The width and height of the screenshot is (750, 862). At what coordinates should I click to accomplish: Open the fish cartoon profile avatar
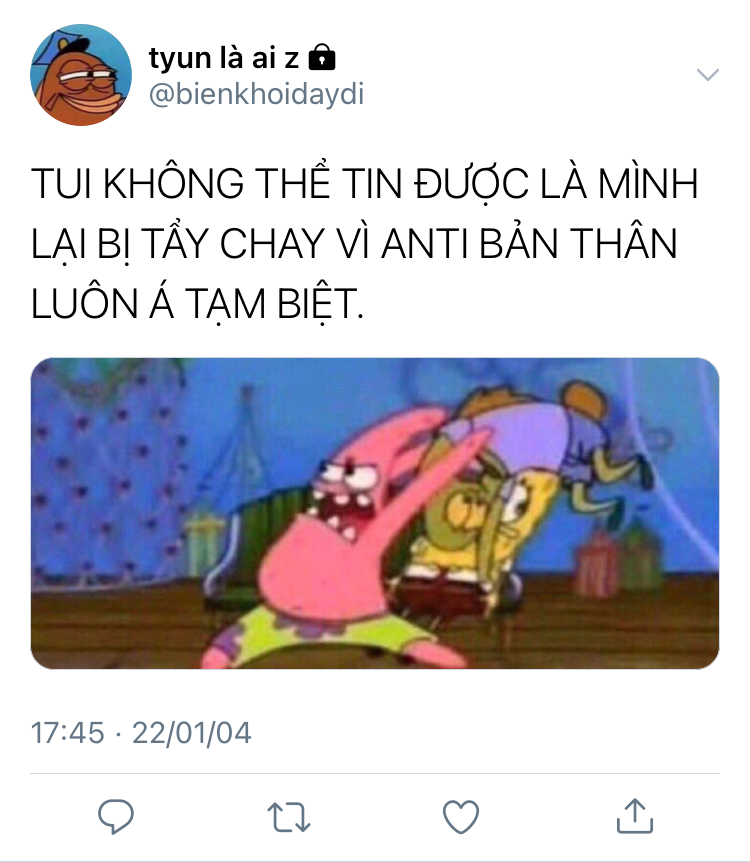(x=81, y=75)
